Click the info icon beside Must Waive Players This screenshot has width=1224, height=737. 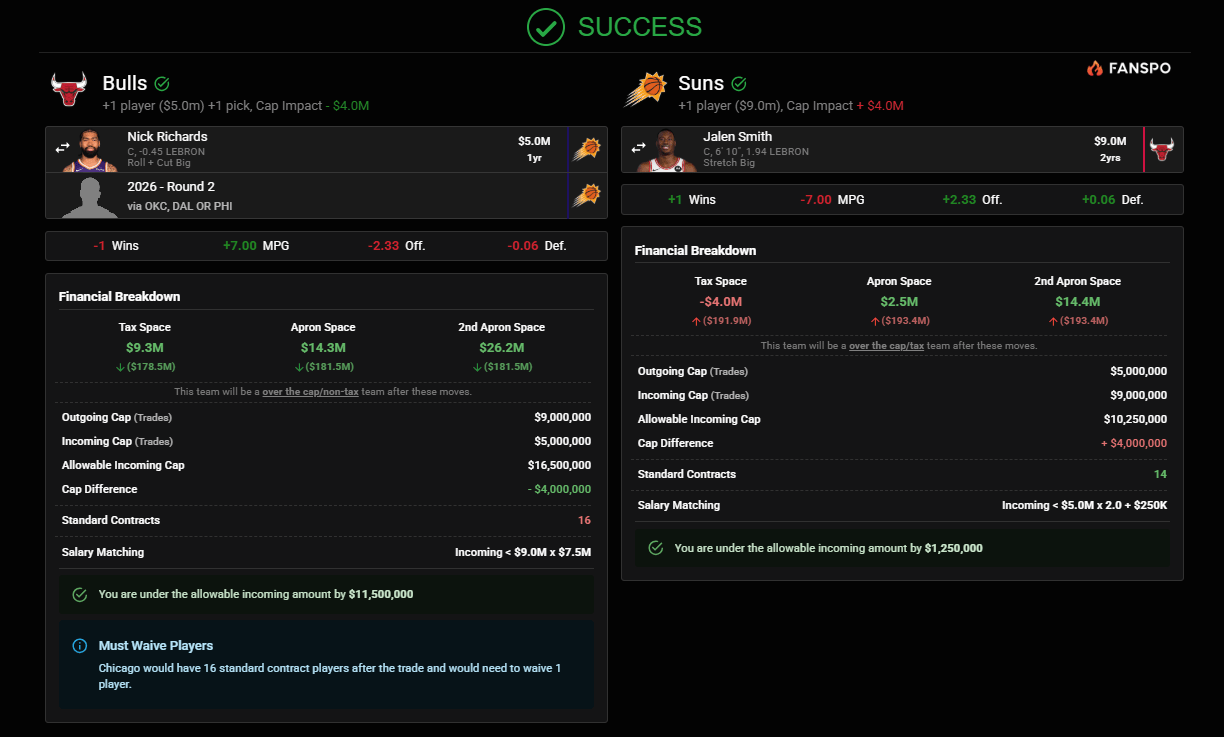(x=80, y=646)
